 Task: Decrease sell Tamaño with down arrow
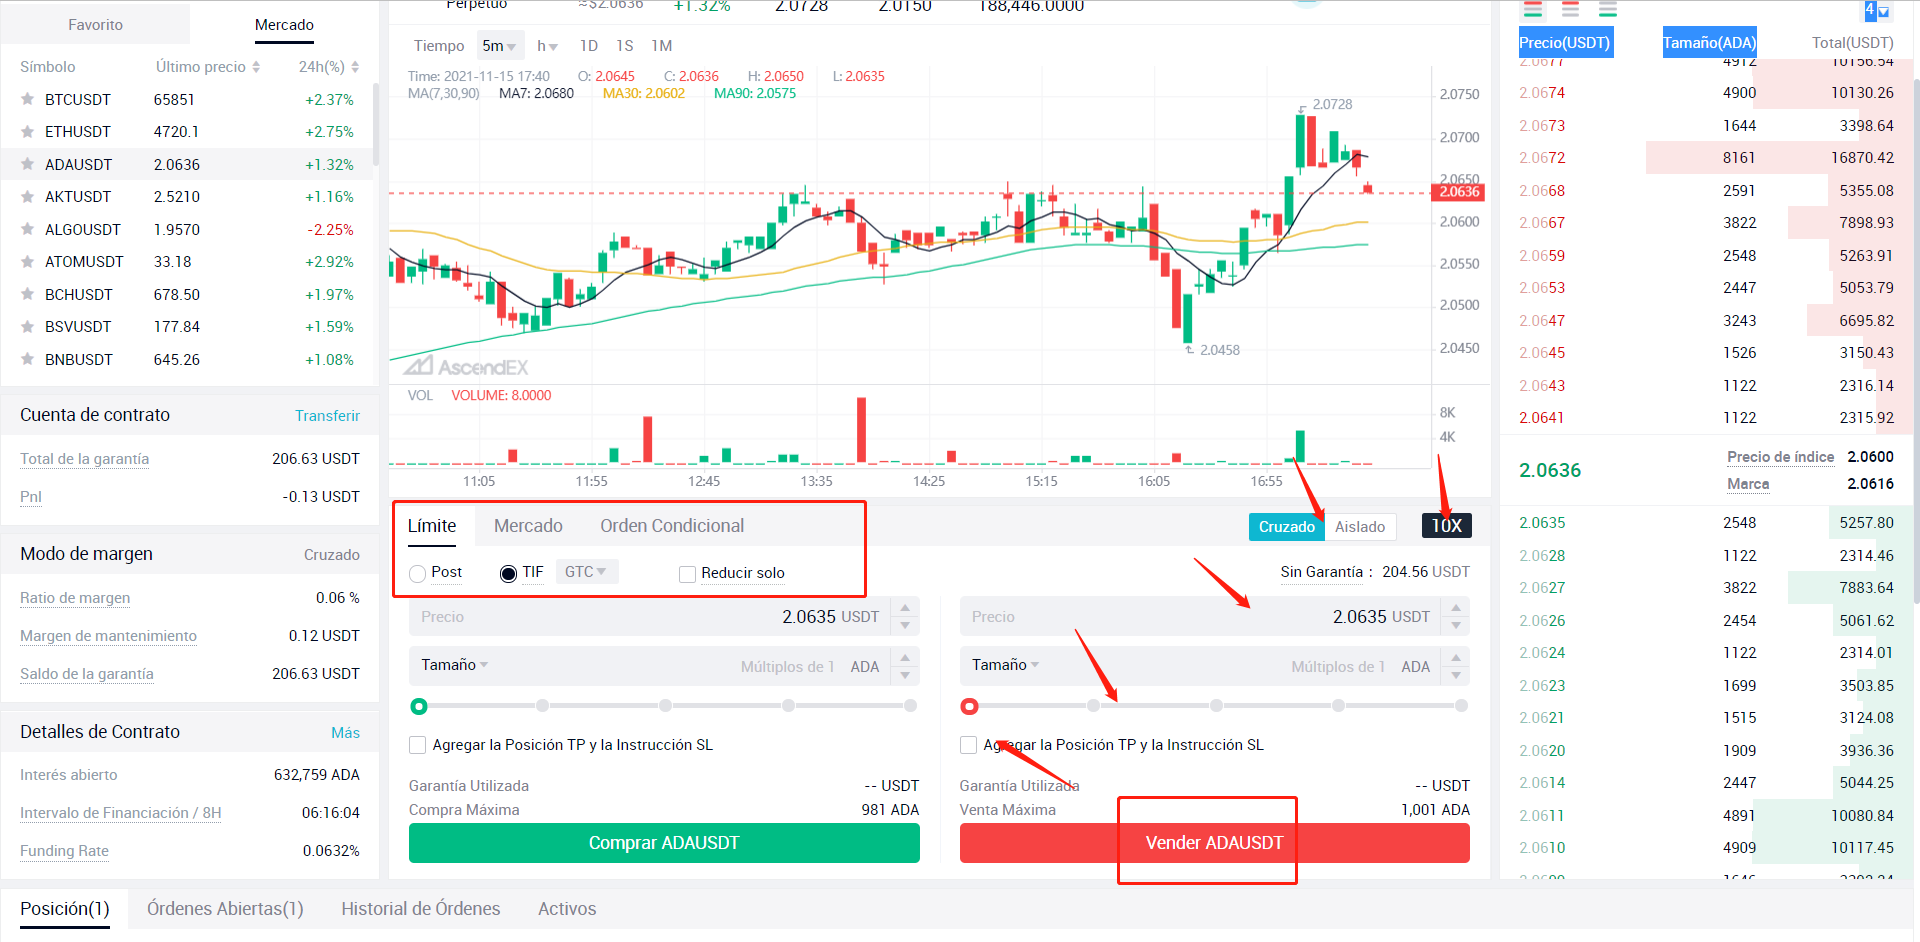1456,675
